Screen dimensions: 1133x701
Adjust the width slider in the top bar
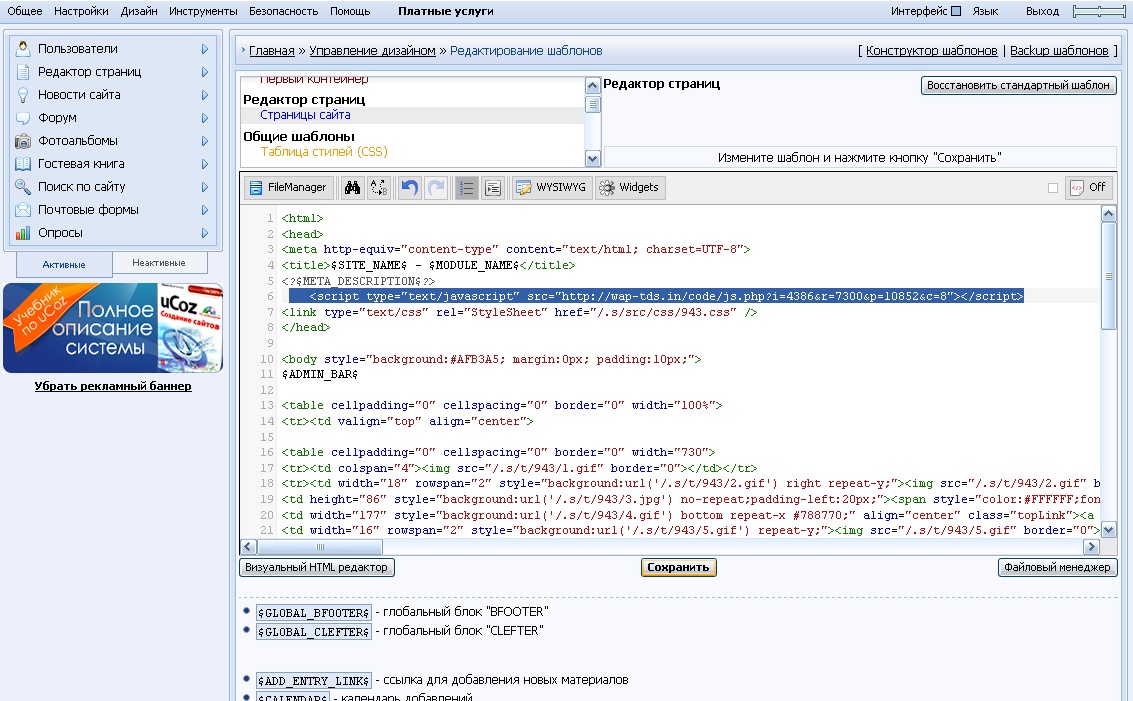point(1099,11)
